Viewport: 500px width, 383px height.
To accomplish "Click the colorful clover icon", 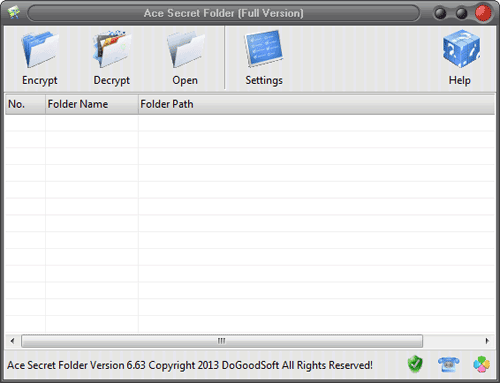I will 482,364.
